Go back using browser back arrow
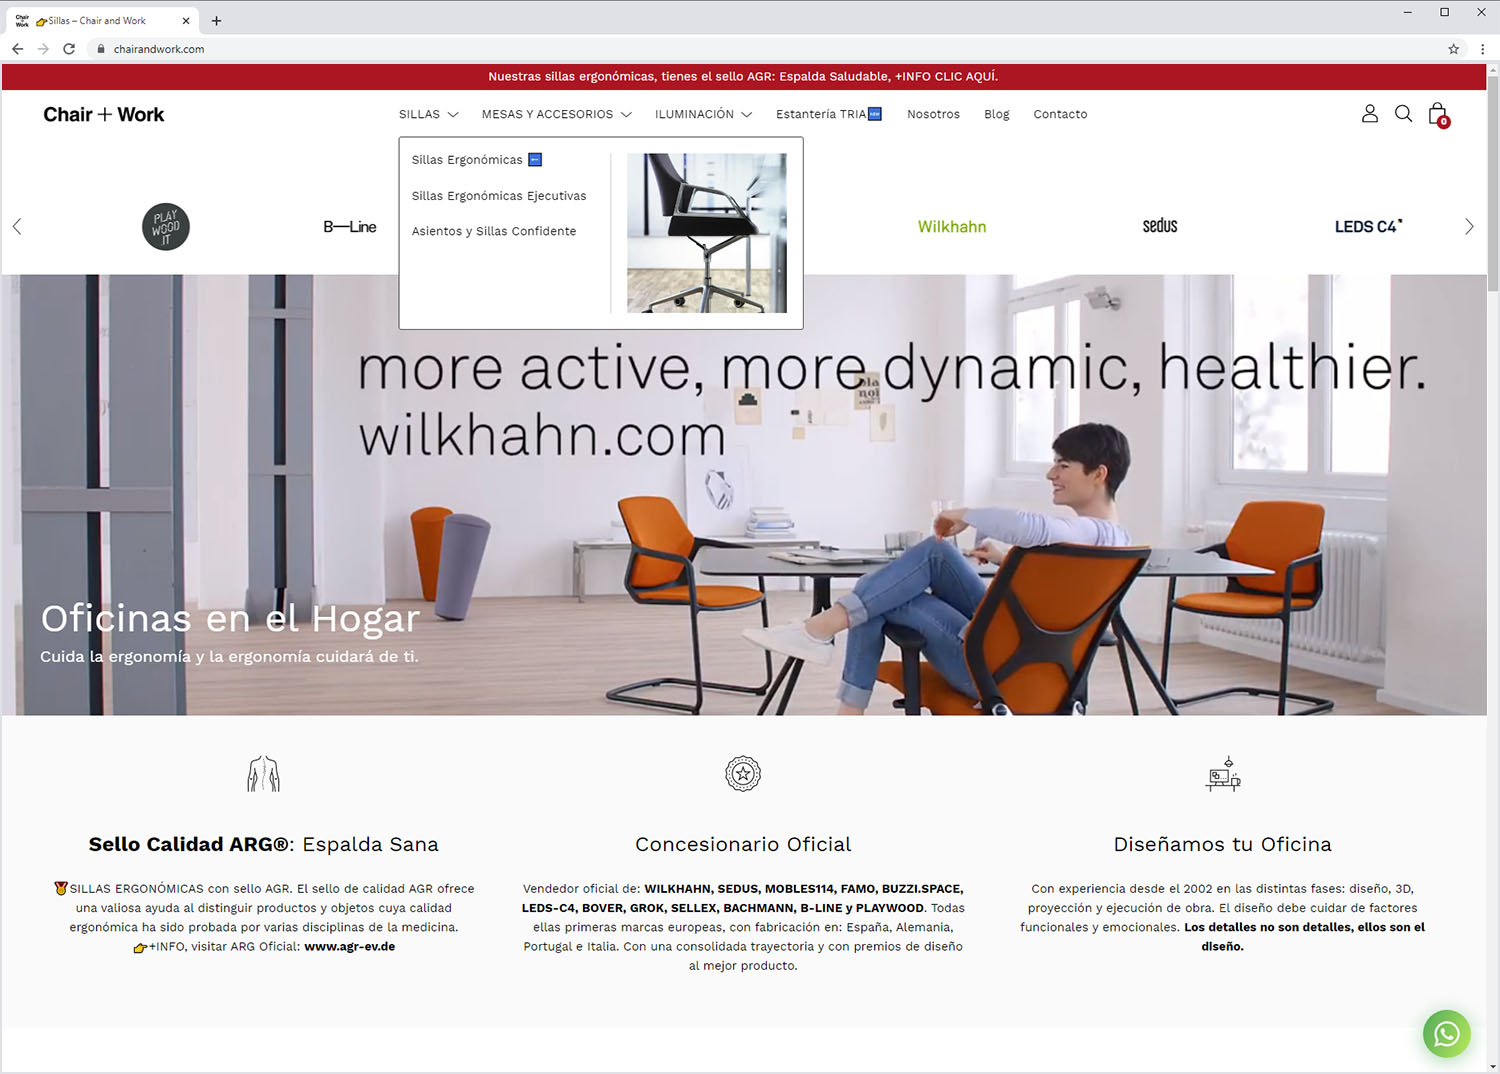The image size is (1500, 1074). (17, 48)
